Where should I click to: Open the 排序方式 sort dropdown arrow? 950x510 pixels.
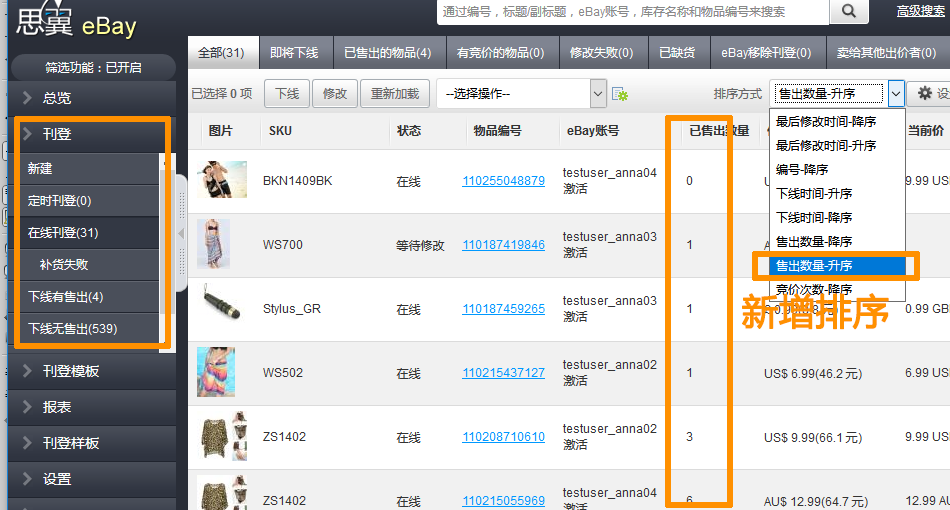coord(896,94)
